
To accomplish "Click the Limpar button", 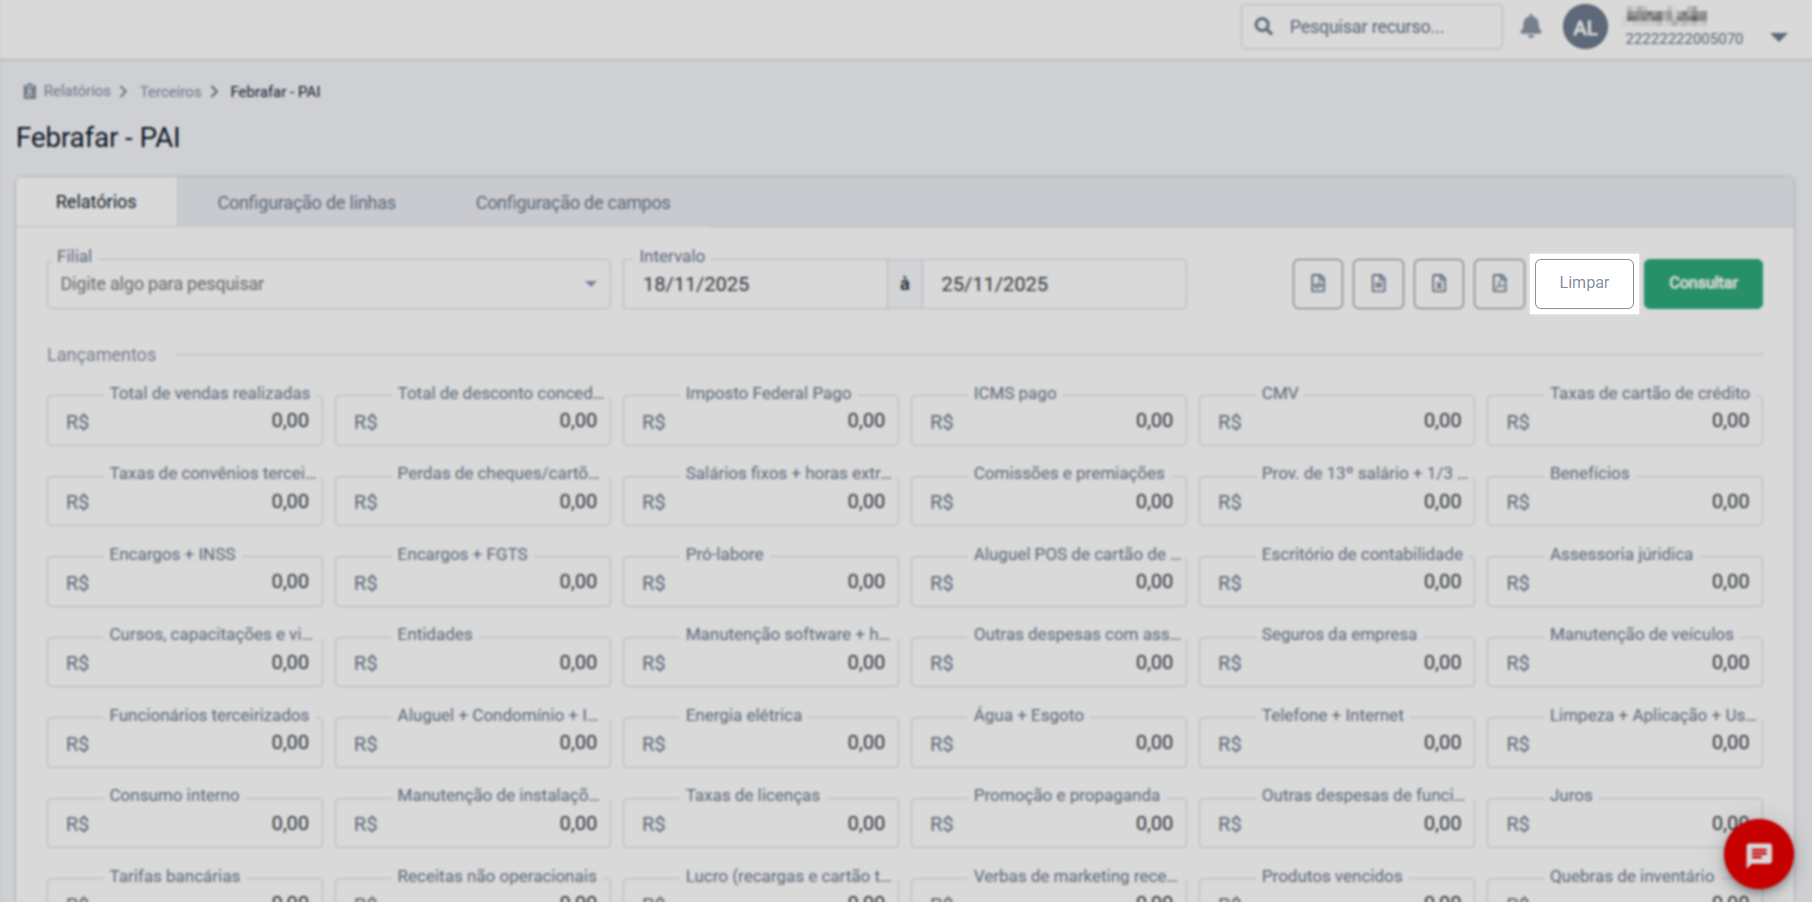I will click(x=1584, y=283).
